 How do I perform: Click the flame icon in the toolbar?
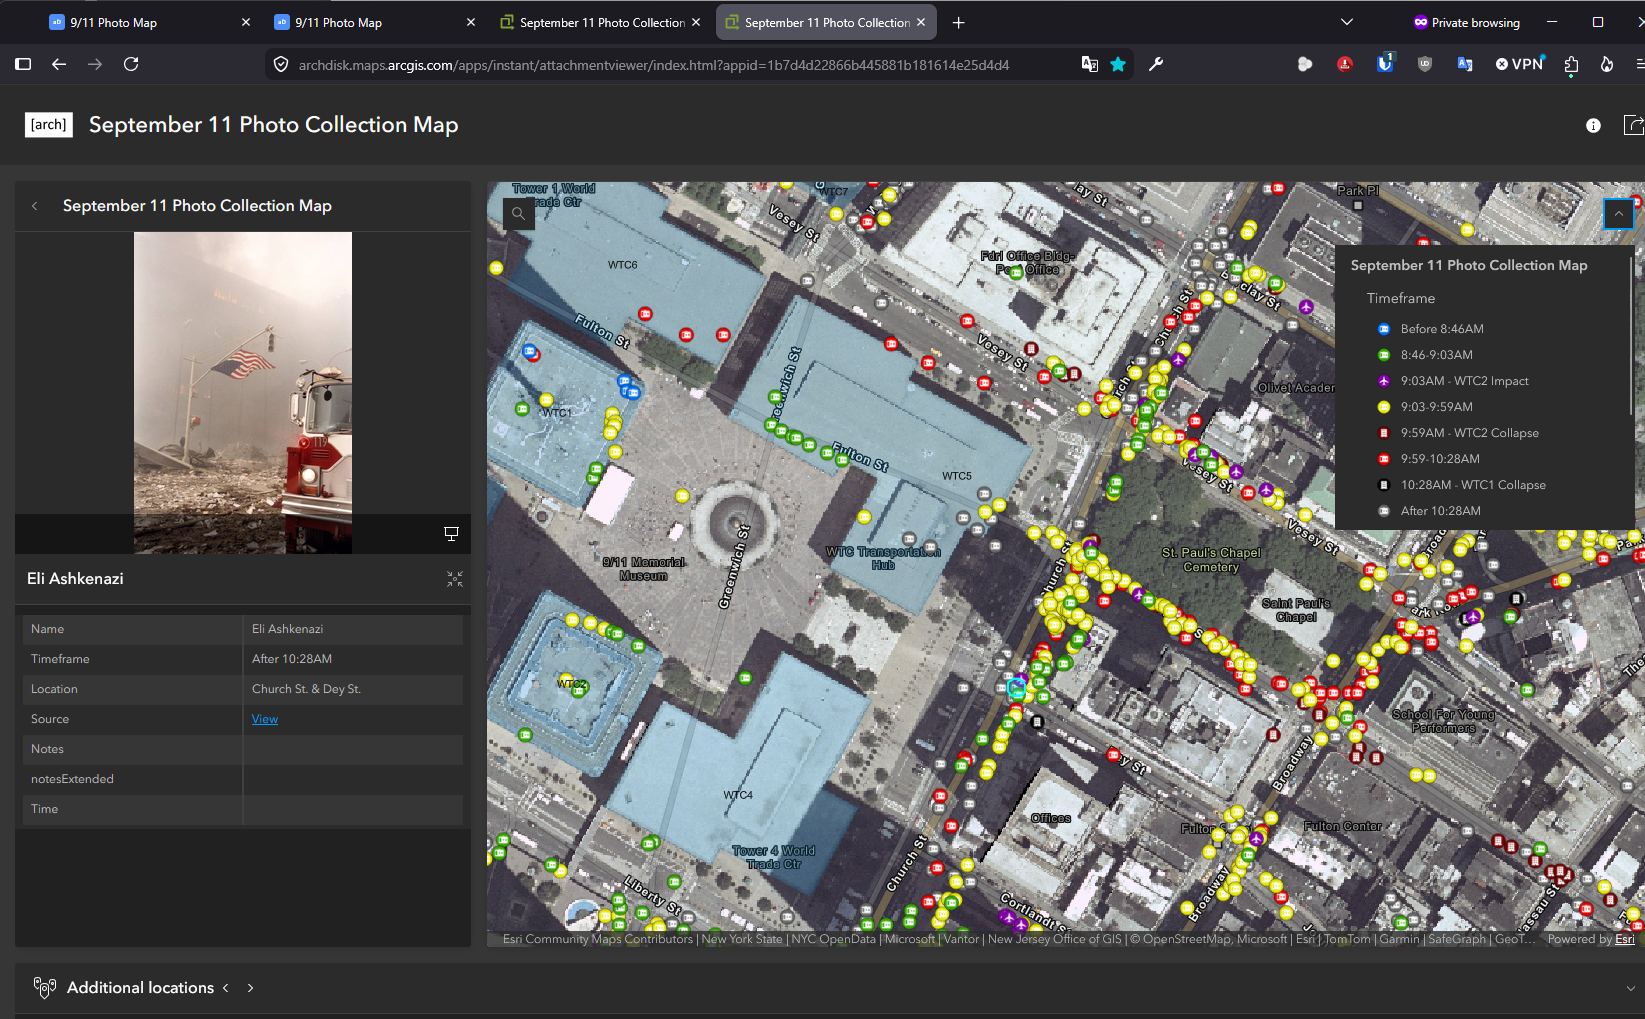click(1607, 64)
